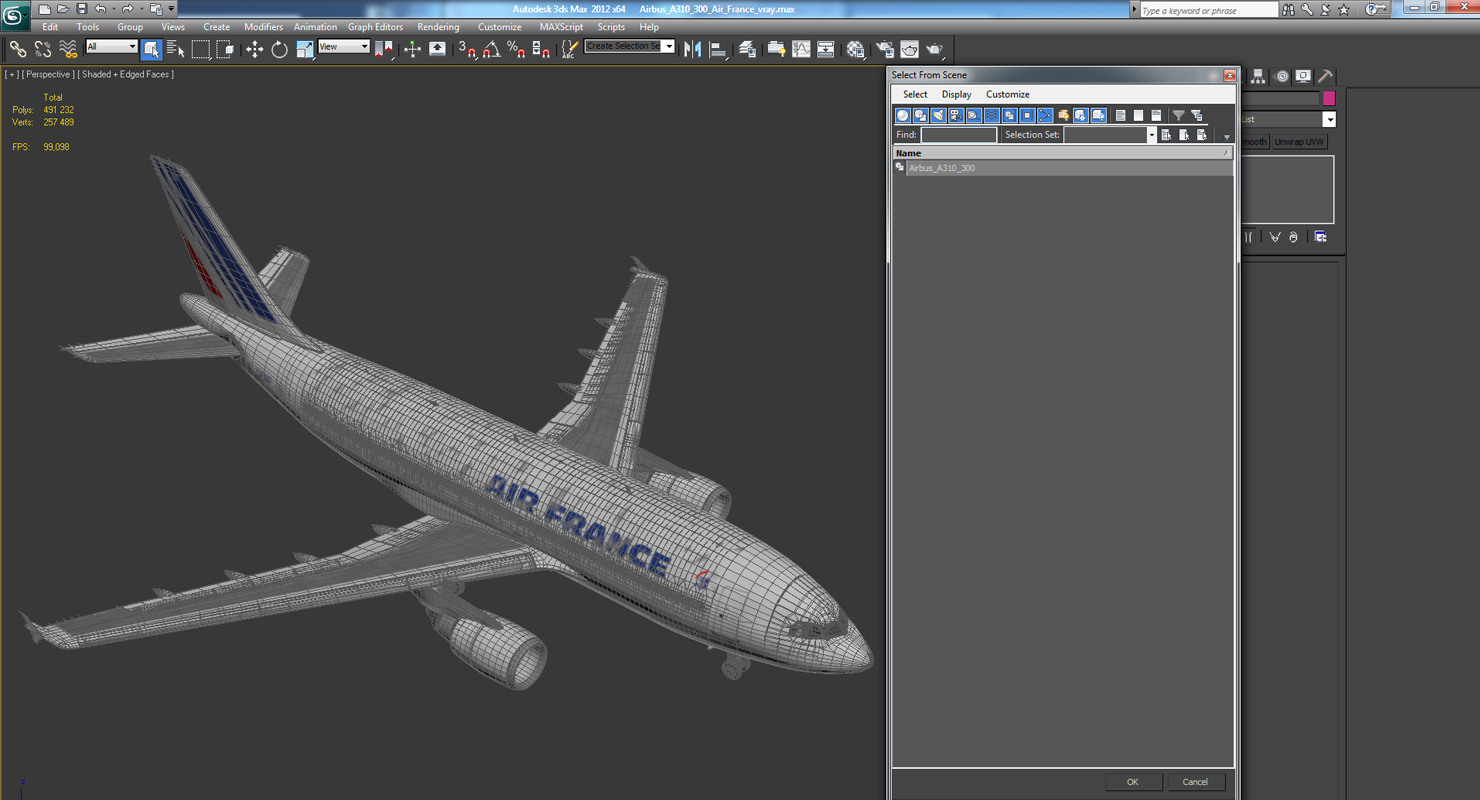The width and height of the screenshot is (1480, 800).
Task: Open Create Selection Set dropdown
Action: pos(669,47)
